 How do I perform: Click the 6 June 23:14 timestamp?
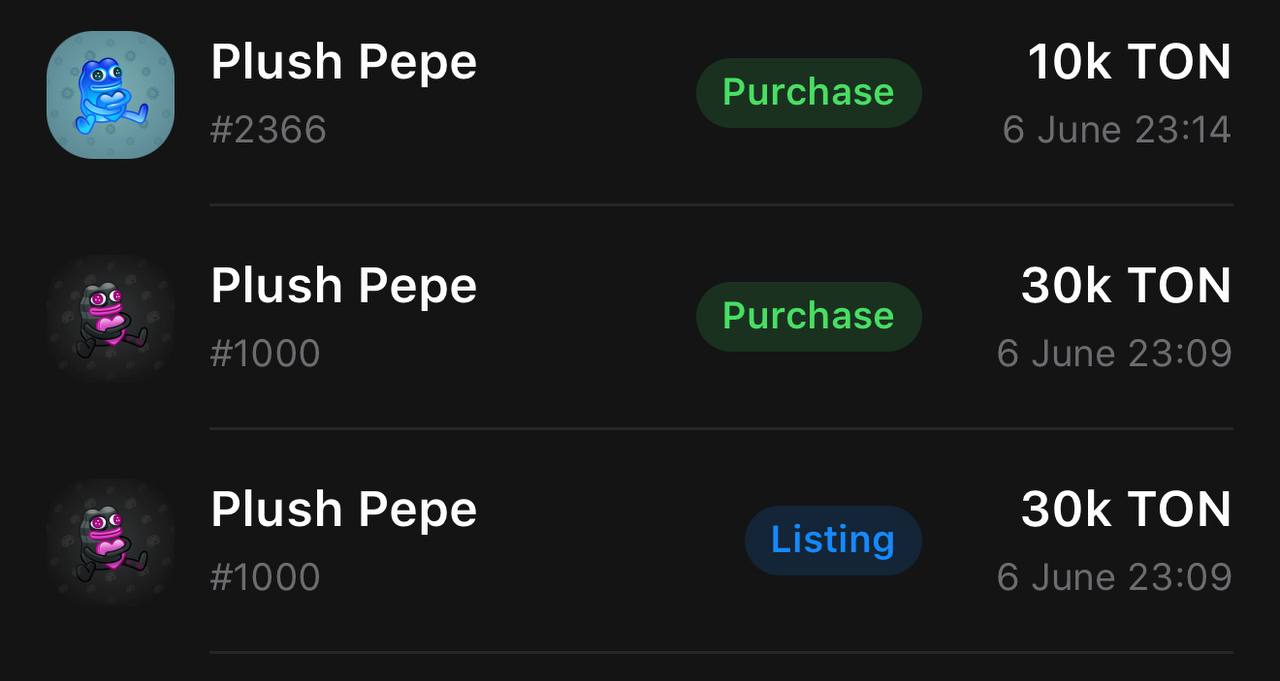point(1117,130)
